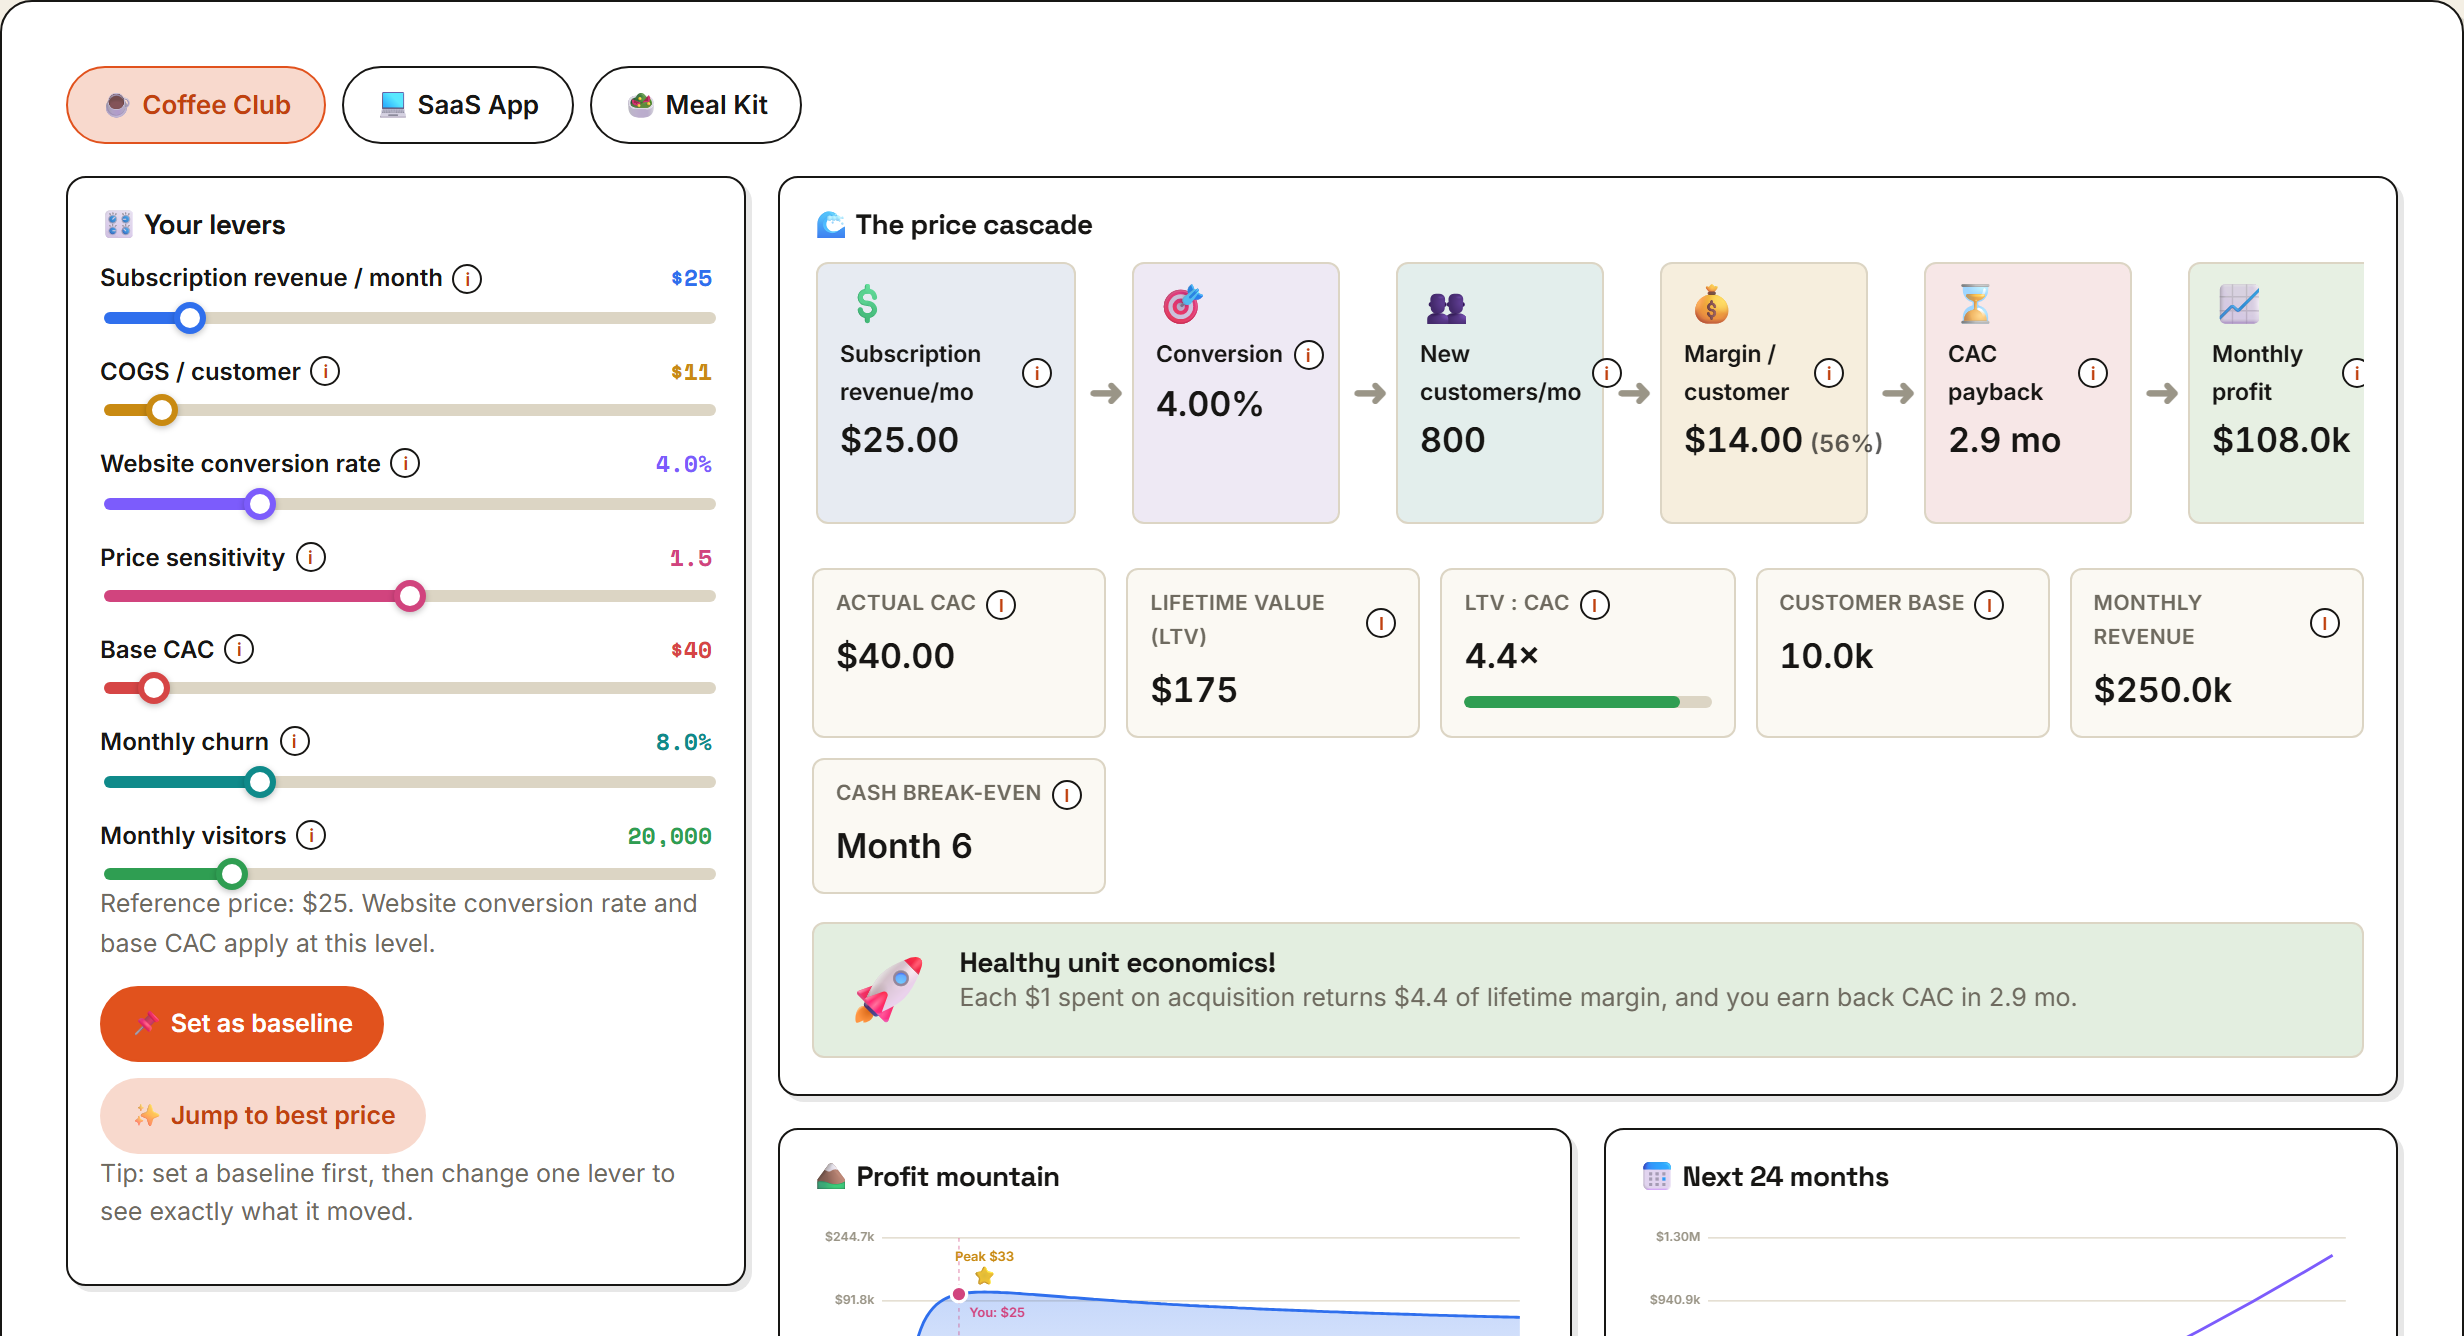
Task: Click the 10.0k customer base value
Action: (1827, 657)
